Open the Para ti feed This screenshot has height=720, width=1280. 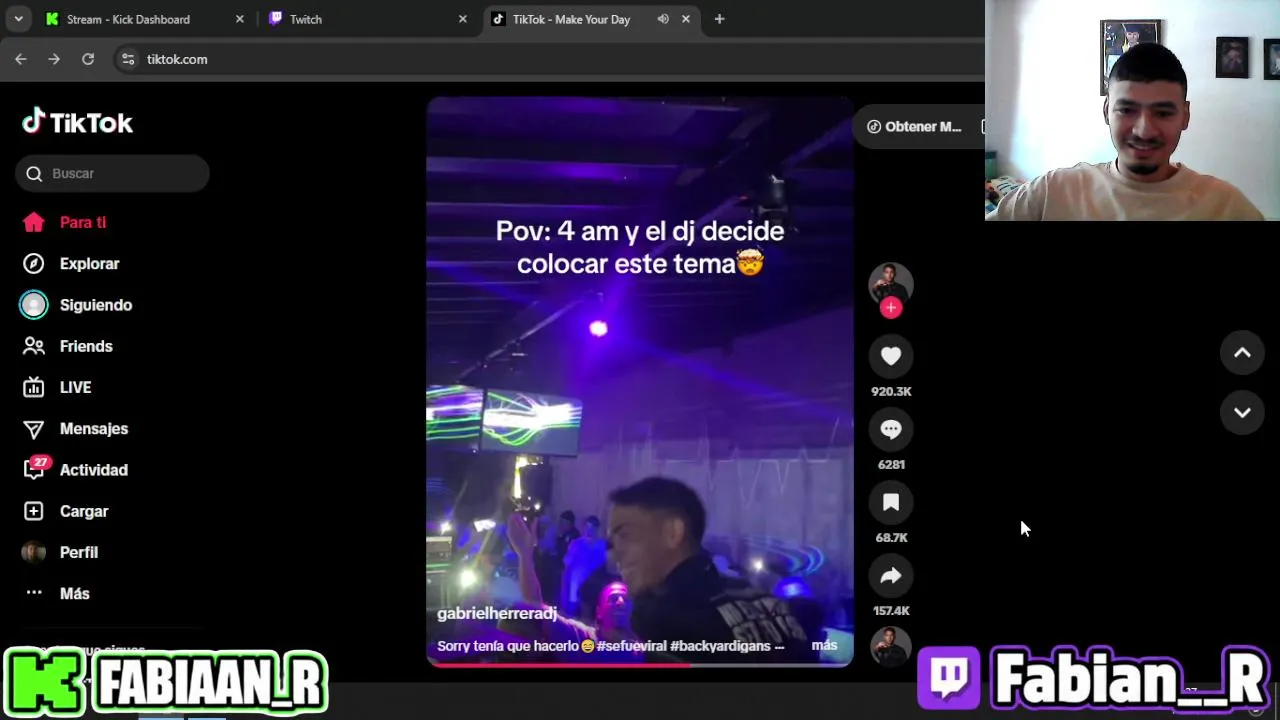(x=64, y=222)
